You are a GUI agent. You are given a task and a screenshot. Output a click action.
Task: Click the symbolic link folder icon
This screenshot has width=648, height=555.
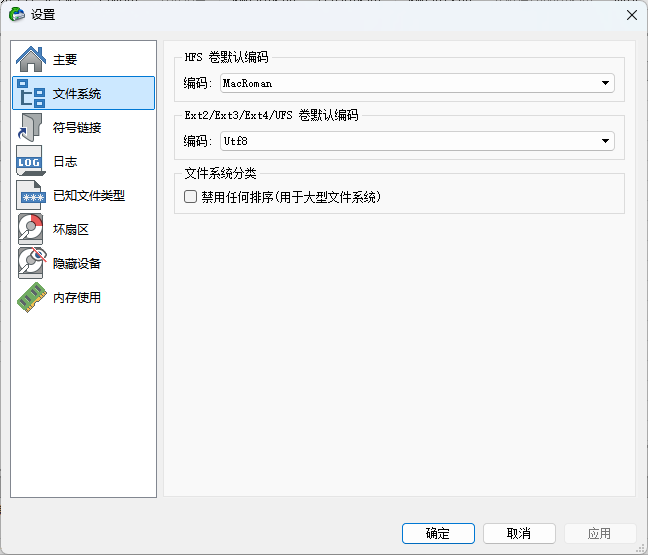pos(31,127)
